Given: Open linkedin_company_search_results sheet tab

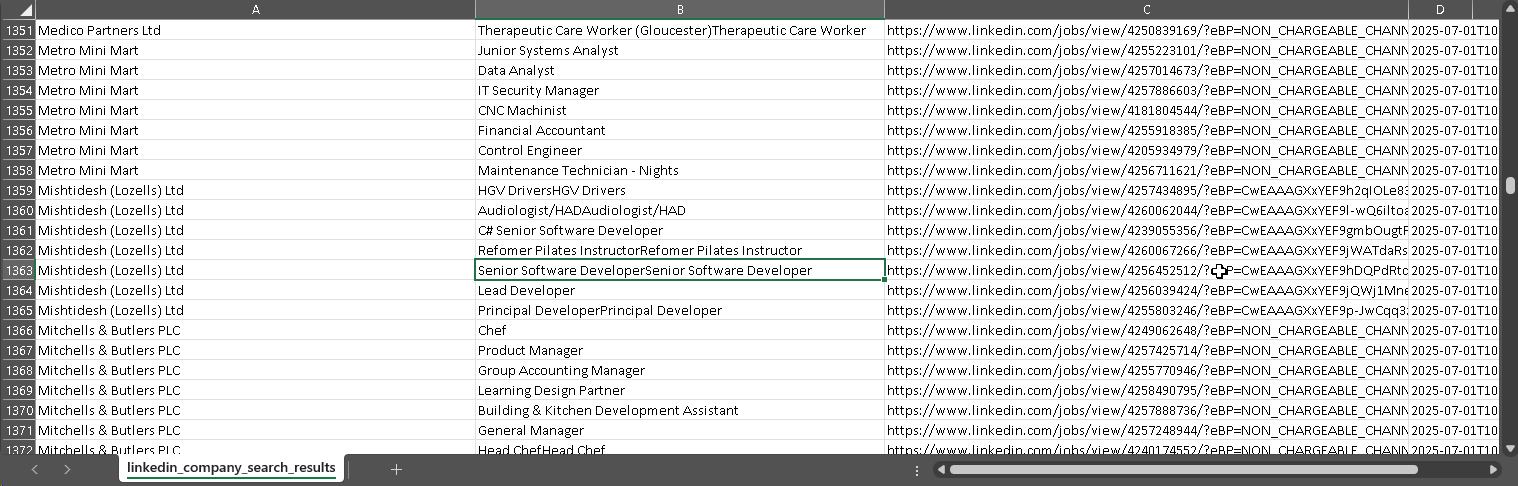Looking at the screenshot, I should point(231,468).
